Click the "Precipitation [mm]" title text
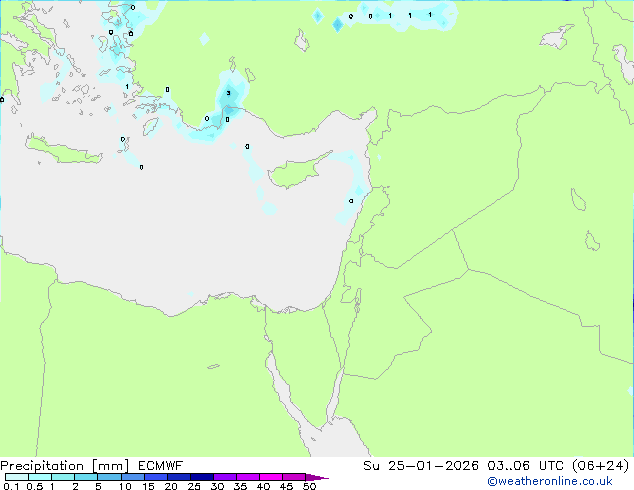634x490 pixels. (x=65, y=466)
